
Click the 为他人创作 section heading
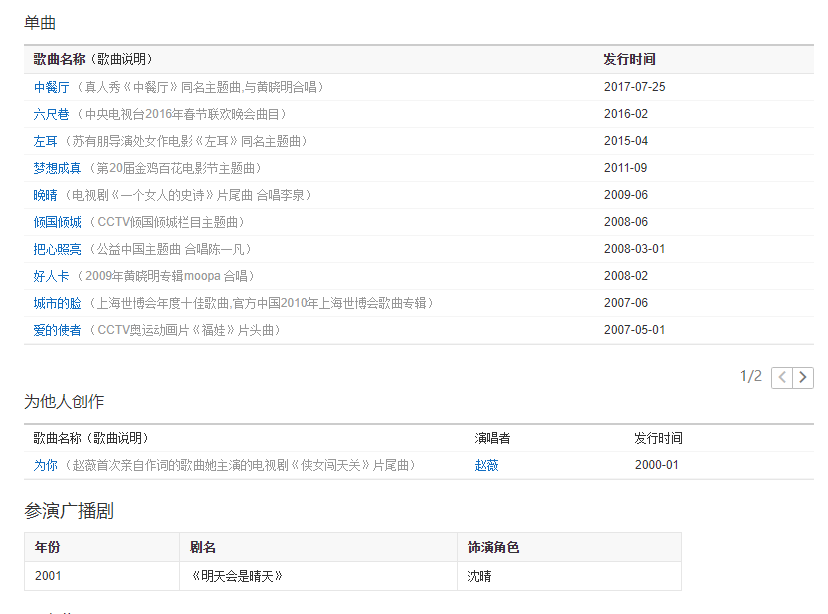click(x=64, y=402)
